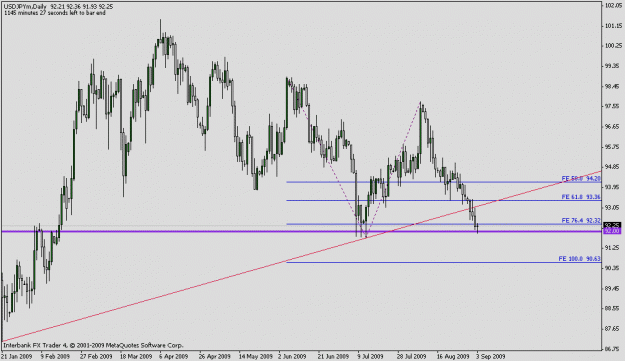The width and height of the screenshot is (625, 361).
Task: Click the 101.15 price axis label
Action: point(613,26)
